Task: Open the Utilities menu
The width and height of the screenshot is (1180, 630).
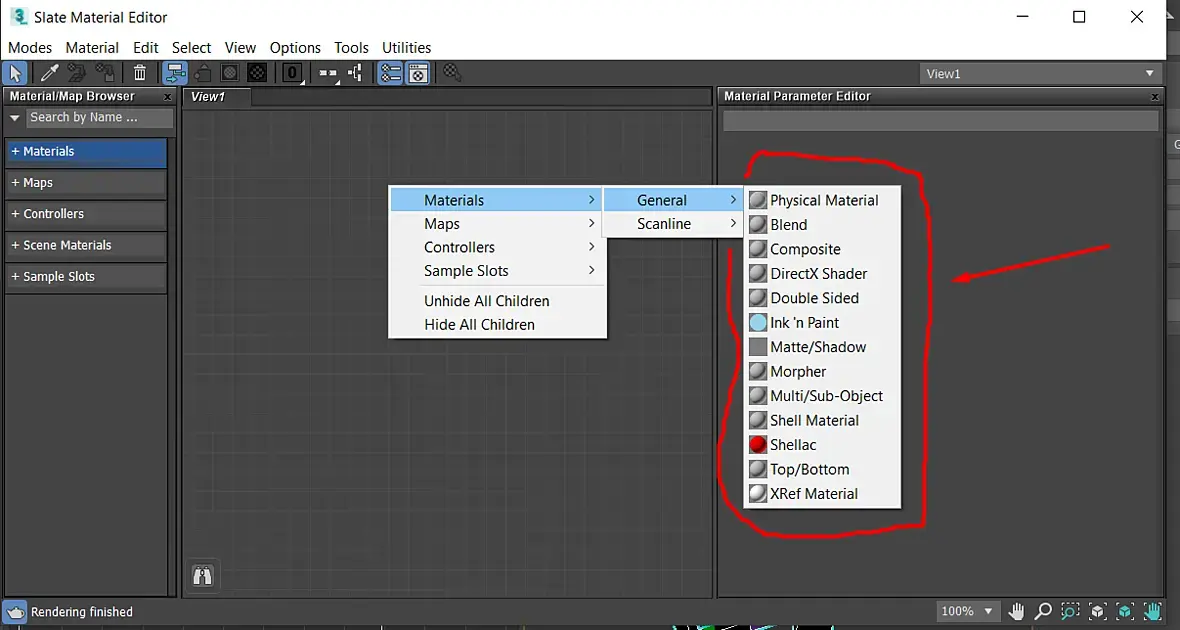Action: (406, 47)
